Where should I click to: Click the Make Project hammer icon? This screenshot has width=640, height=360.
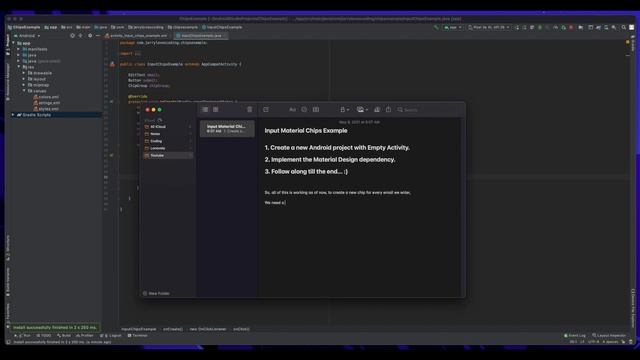[x=436, y=27]
